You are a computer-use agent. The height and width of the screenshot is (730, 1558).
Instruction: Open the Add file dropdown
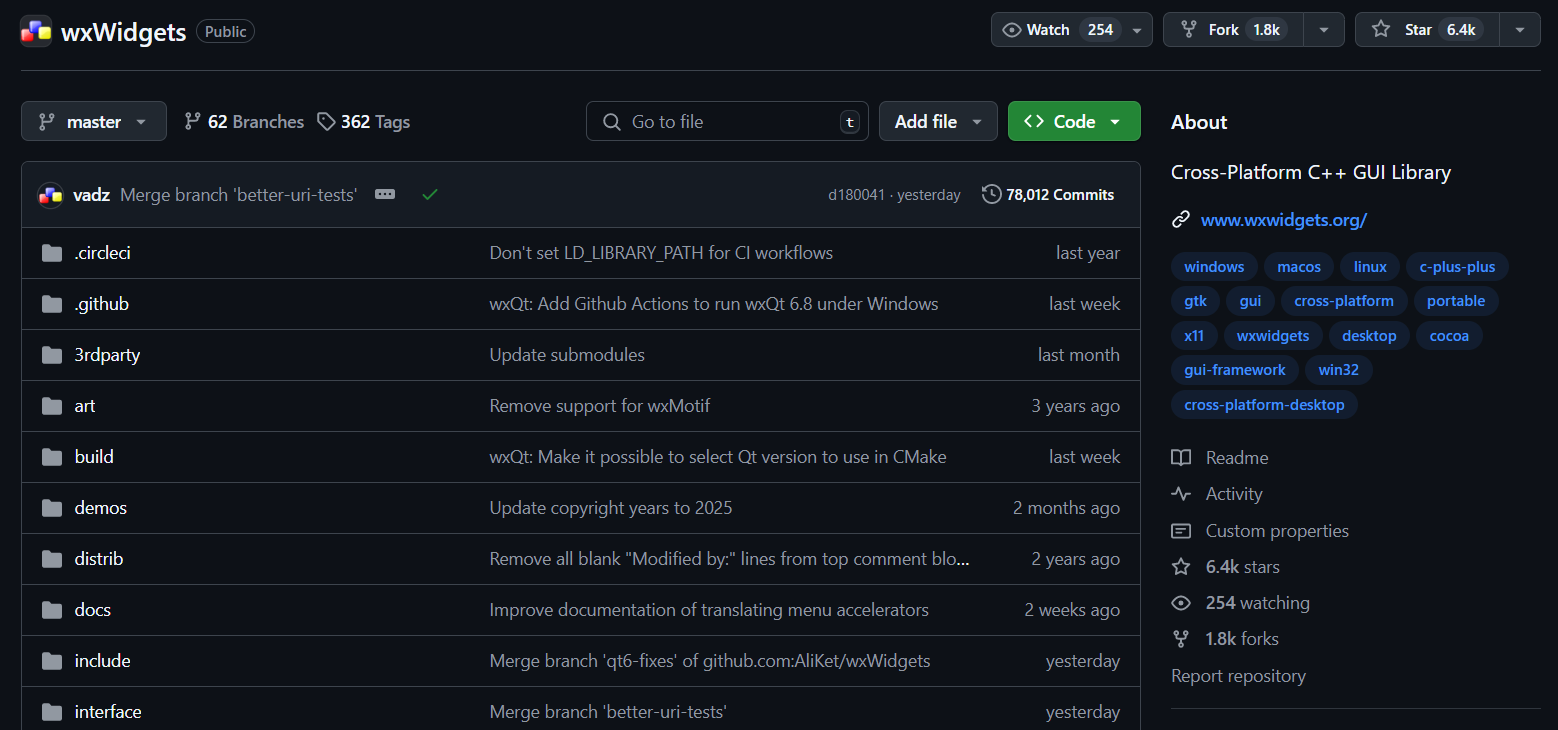pyautogui.click(x=937, y=121)
